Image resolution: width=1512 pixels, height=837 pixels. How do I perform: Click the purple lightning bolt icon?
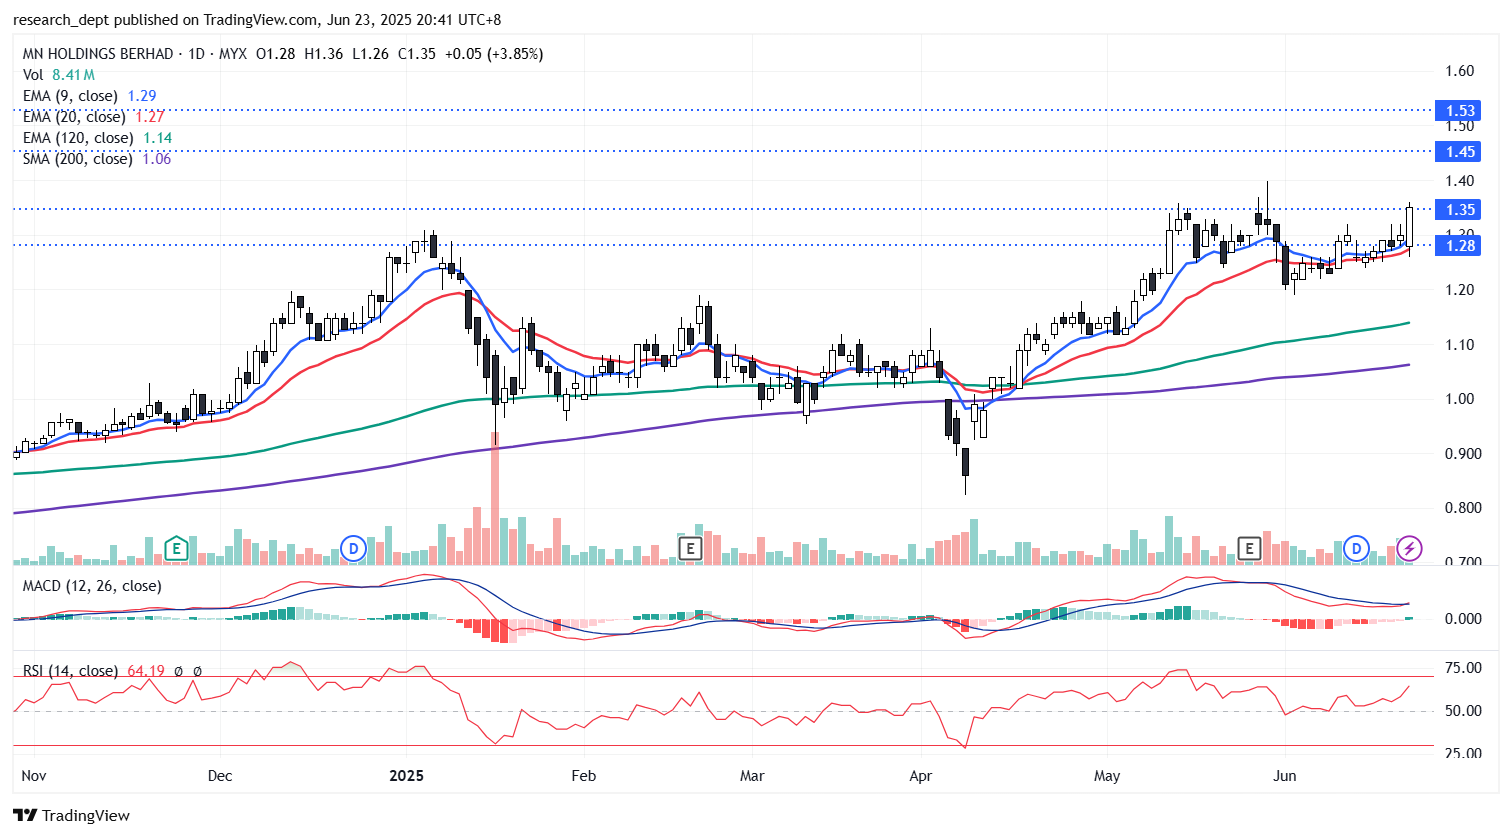(x=1410, y=548)
